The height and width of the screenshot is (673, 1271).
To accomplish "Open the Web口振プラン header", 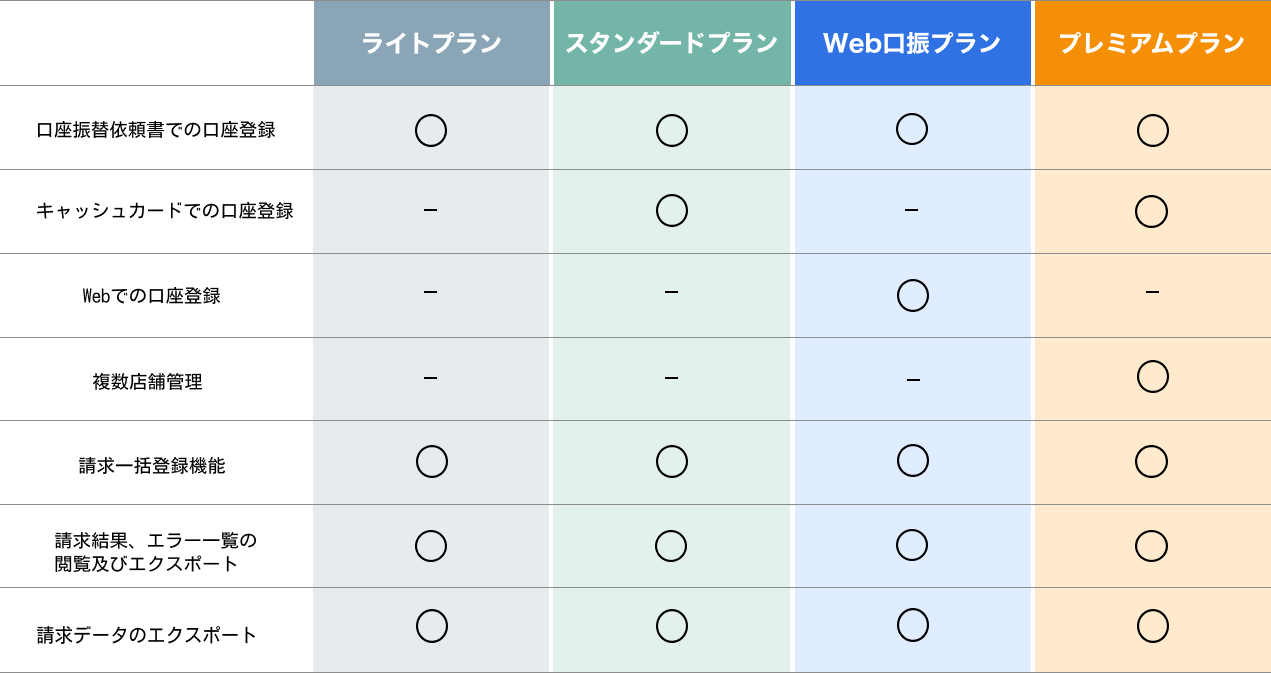I will tap(912, 43).
